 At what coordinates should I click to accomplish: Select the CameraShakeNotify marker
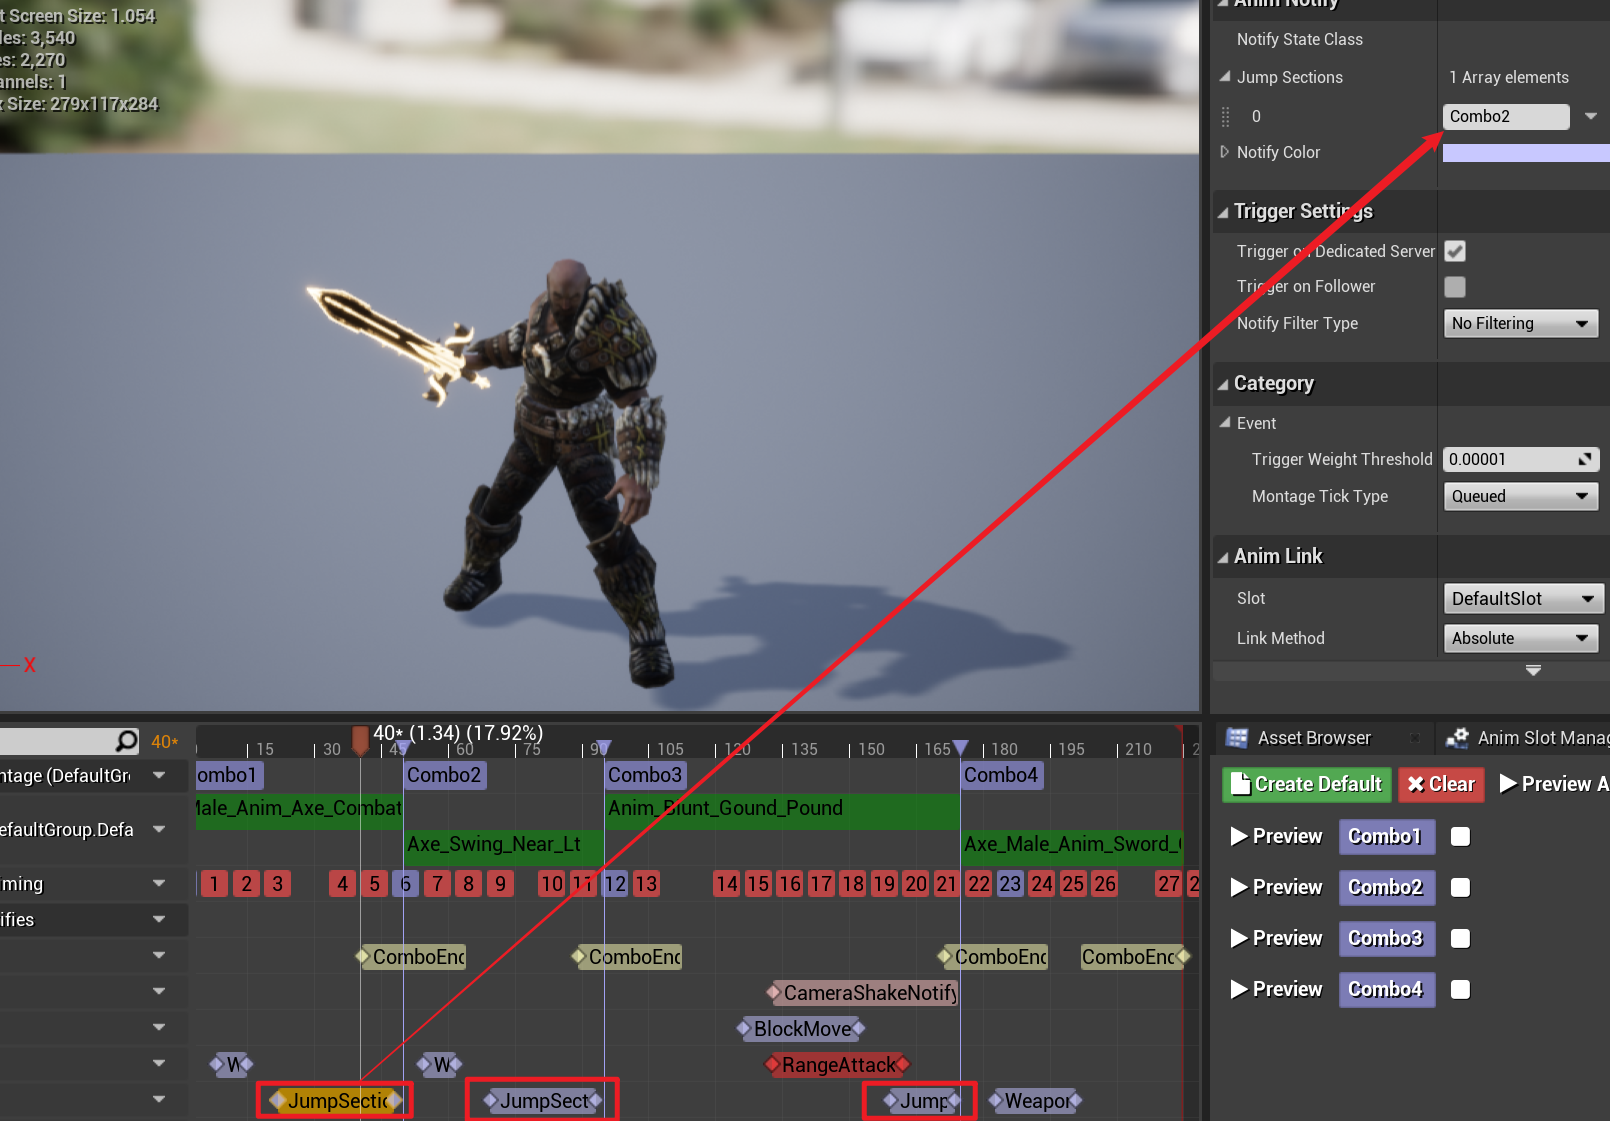pos(862,993)
